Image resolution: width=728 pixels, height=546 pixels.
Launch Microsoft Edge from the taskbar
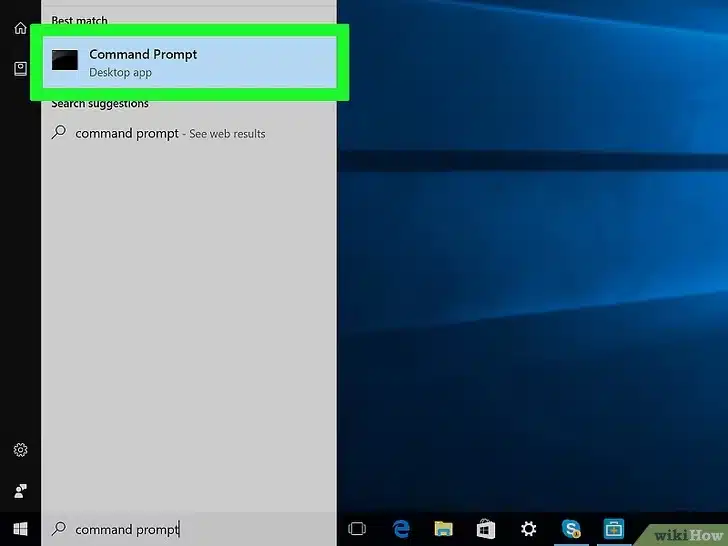[401, 529]
